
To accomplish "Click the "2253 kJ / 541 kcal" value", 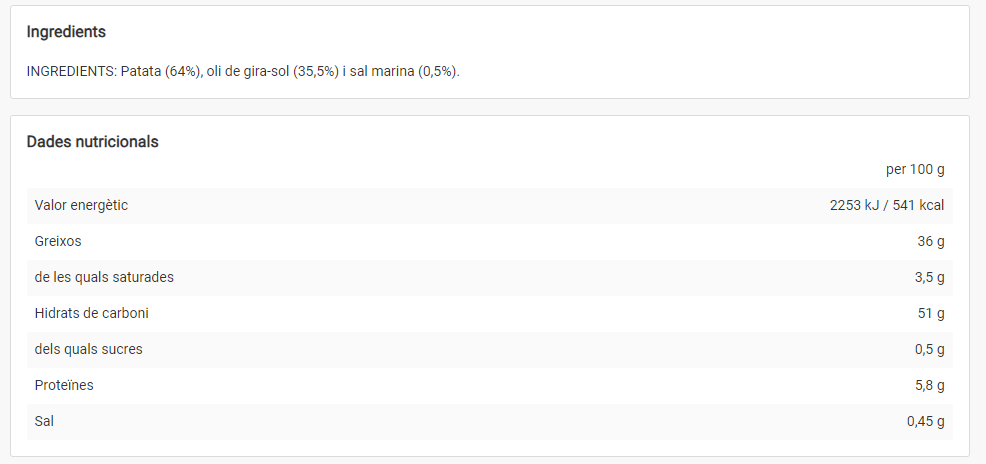I will coord(887,205).
